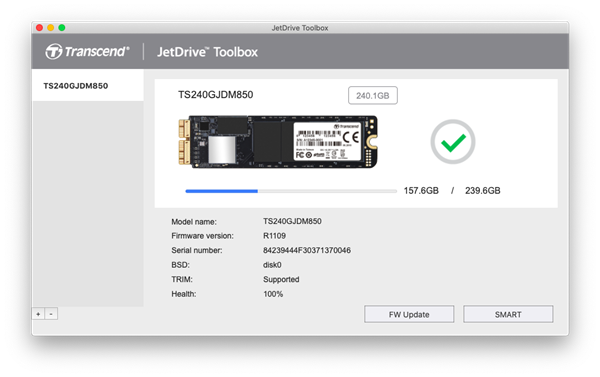Click the TRIM value Supported
Viewport: 600px width, 377px height.
[281, 279]
